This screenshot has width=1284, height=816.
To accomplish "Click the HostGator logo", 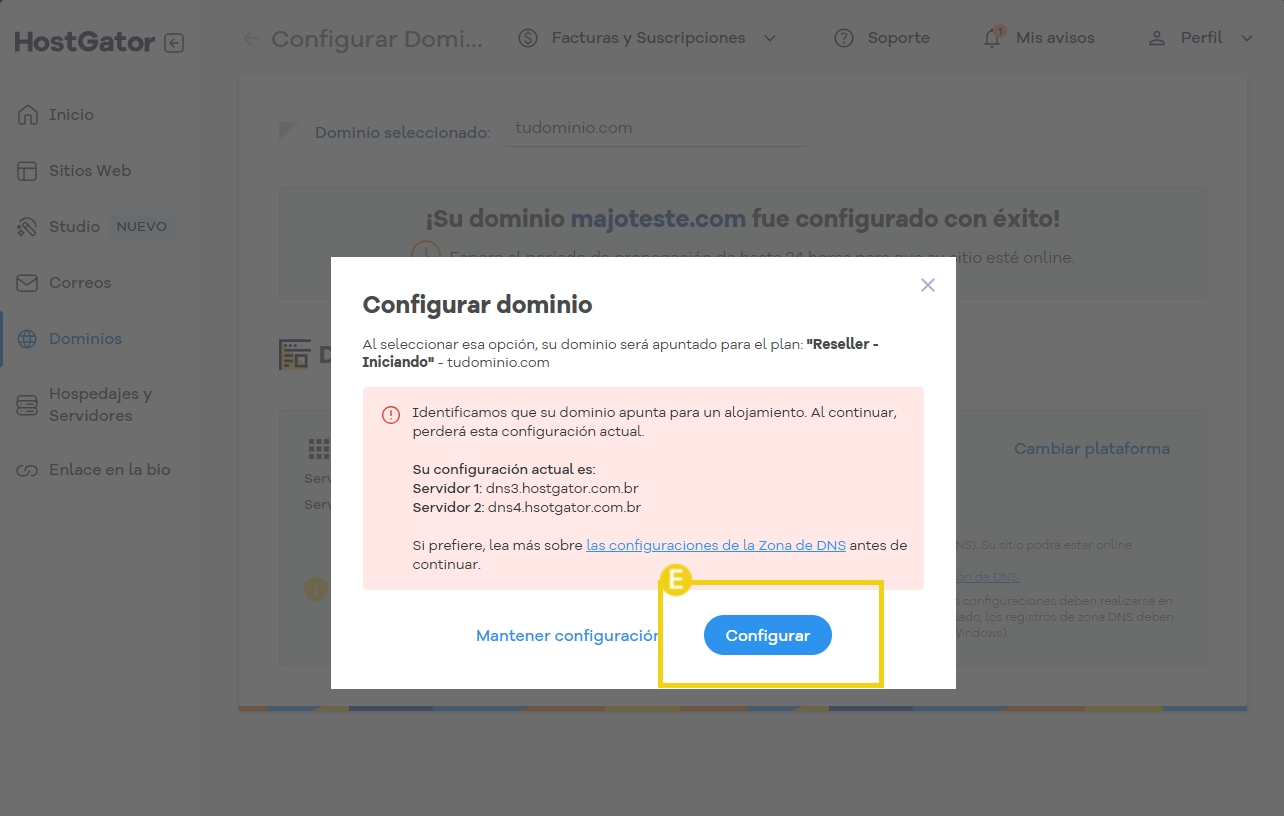I will (x=85, y=42).
